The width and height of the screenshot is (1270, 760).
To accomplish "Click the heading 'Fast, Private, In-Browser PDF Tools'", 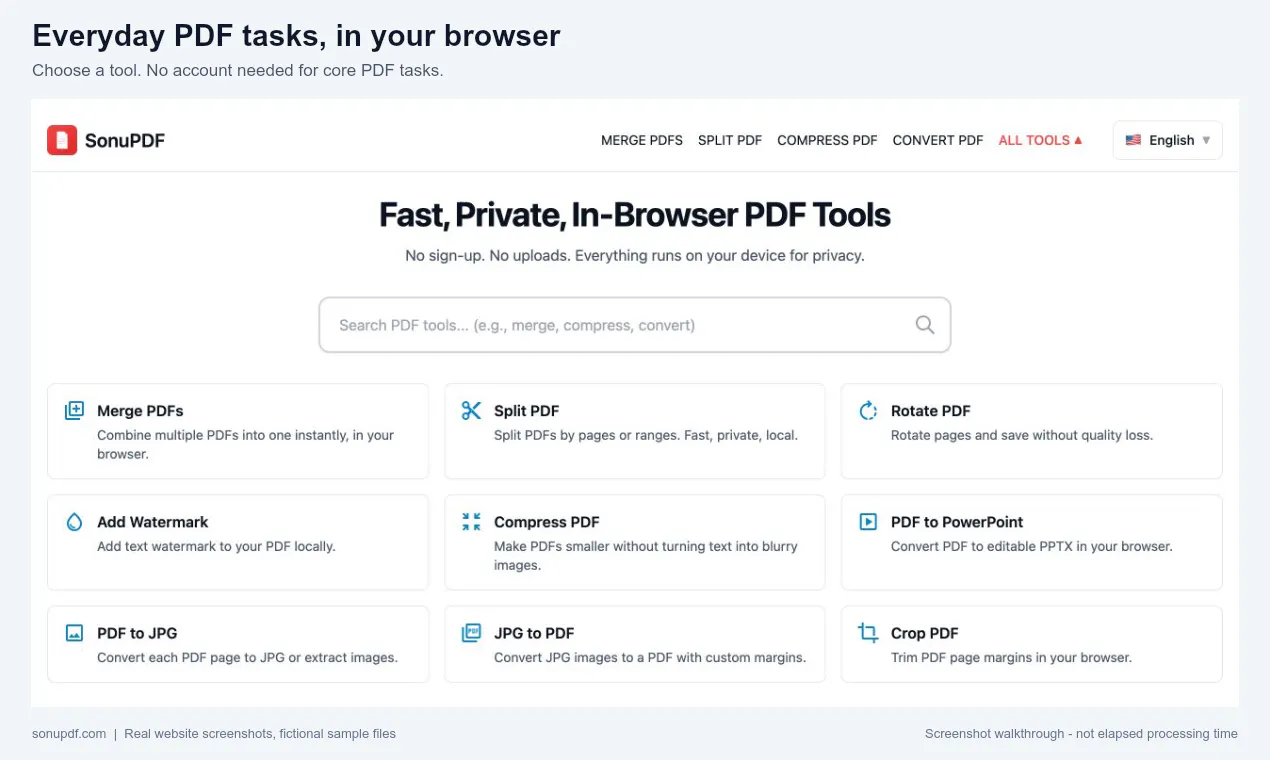I will click(635, 215).
